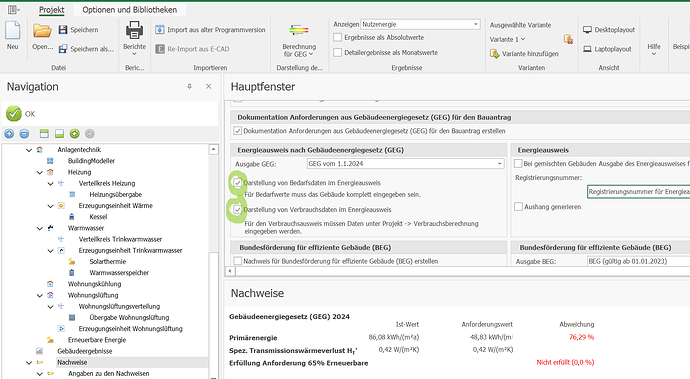690x379 pixels.
Task: Open Optionen und Bibliotheken tab
Action: pos(130,10)
